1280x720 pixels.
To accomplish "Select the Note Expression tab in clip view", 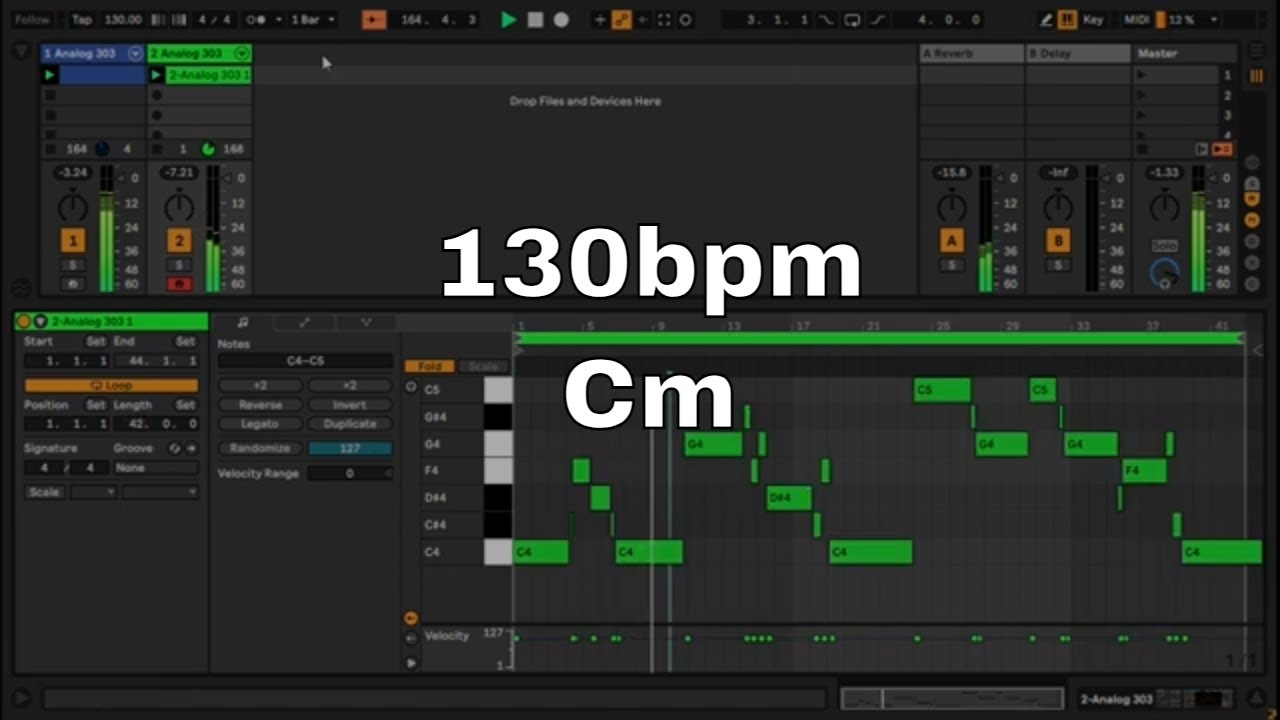I will point(365,322).
